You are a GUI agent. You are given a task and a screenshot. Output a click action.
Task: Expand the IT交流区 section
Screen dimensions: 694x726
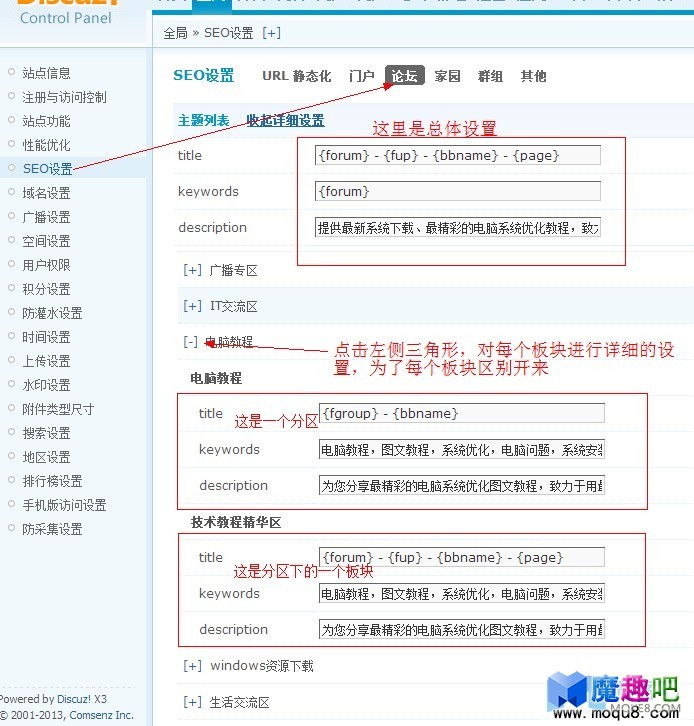click(x=192, y=306)
